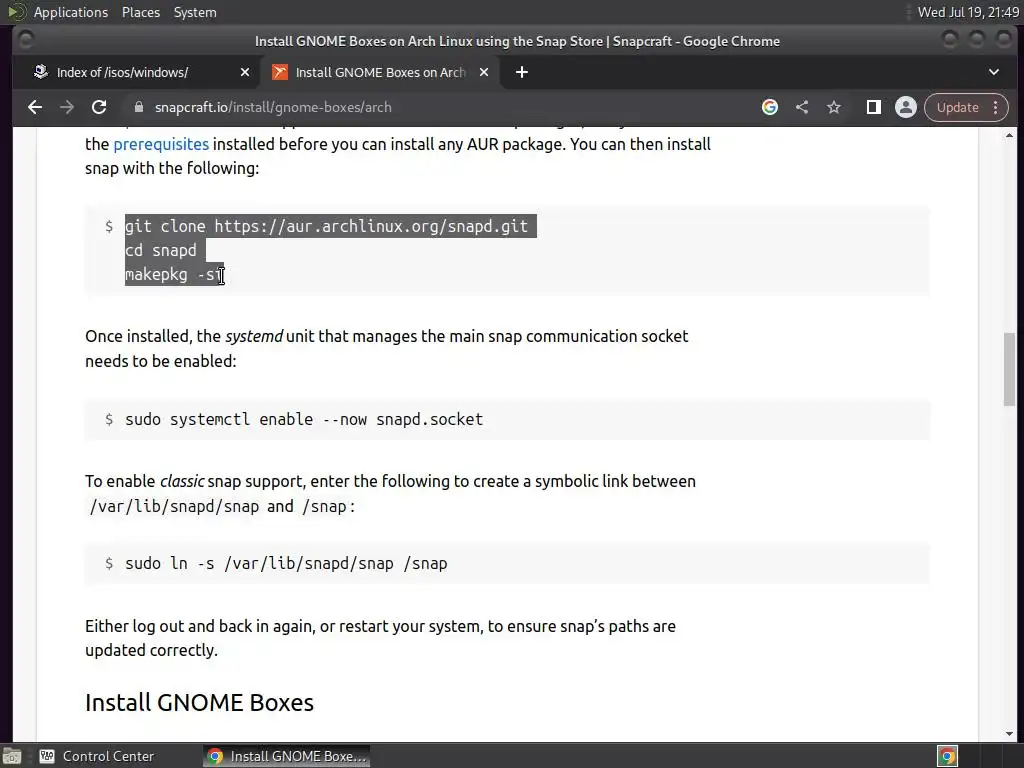Click the MATE logo in top panel
This screenshot has height=768, width=1024.
click(x=17, y=12)
